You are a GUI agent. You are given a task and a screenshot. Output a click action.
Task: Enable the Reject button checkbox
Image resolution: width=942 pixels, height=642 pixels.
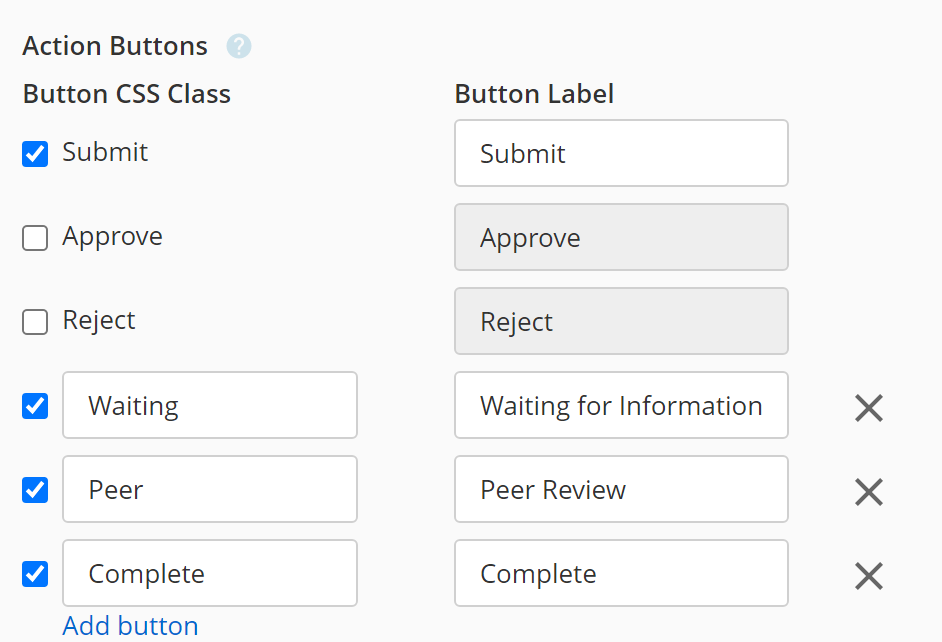(x=35, y=322)
